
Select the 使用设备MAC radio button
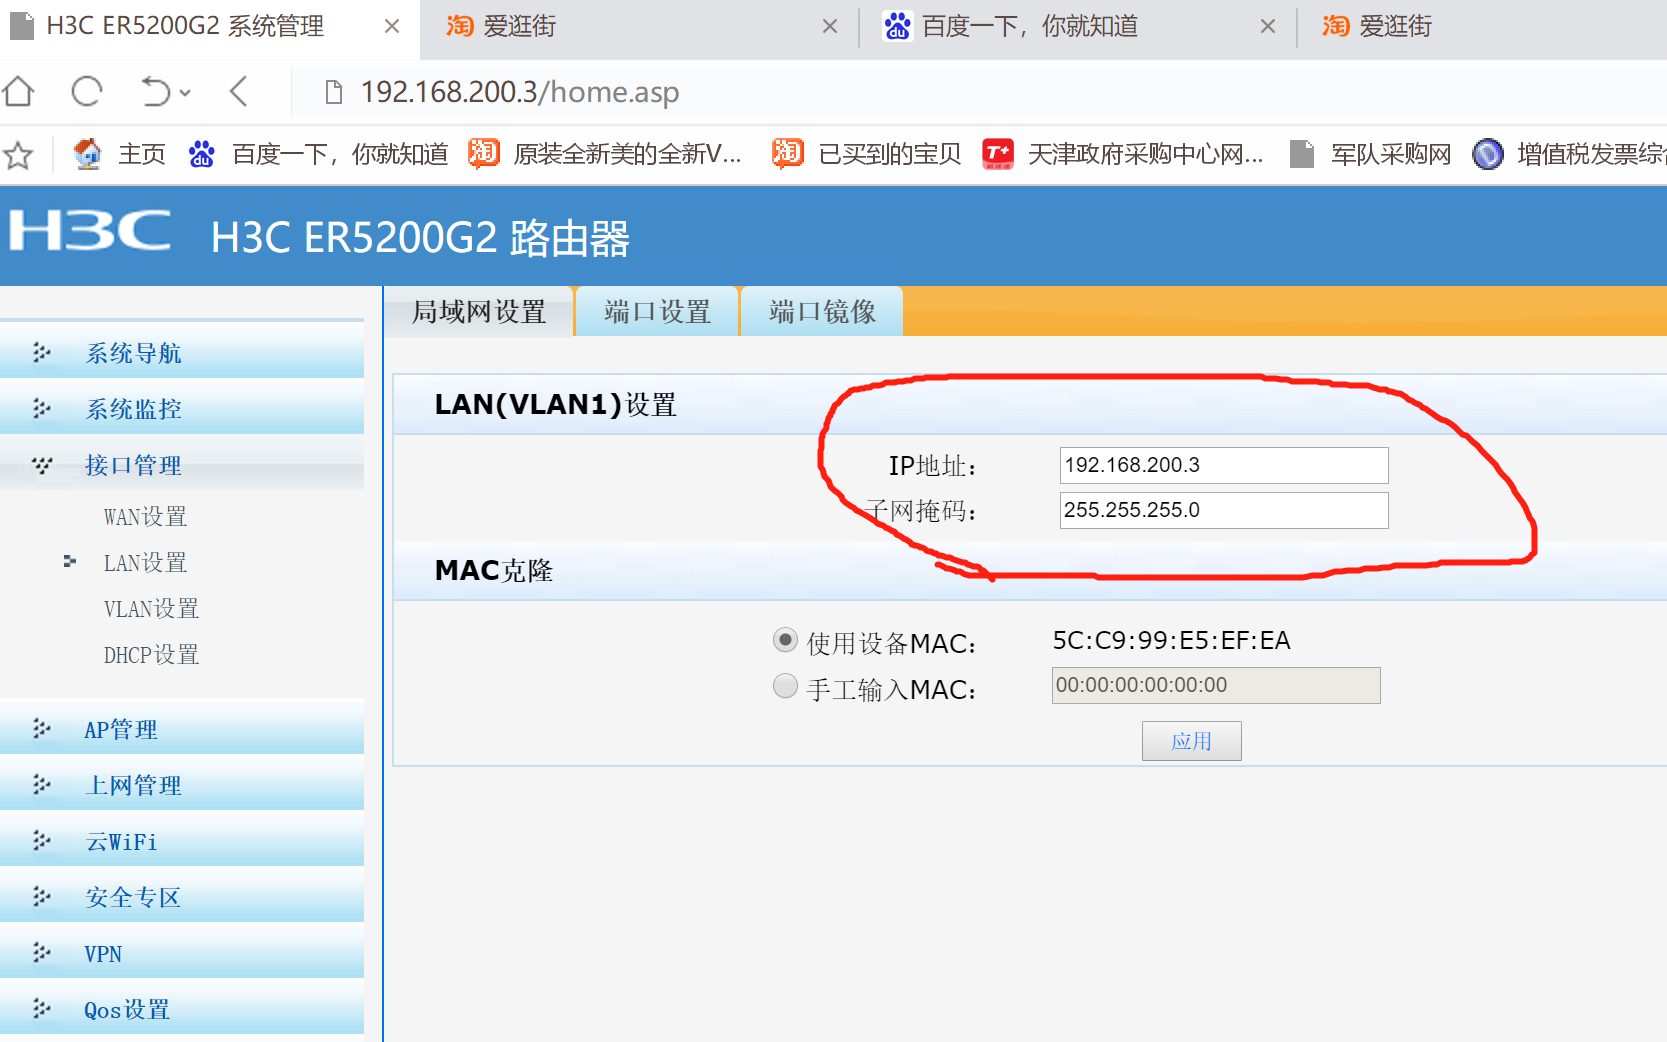click(x=785, y=640)
